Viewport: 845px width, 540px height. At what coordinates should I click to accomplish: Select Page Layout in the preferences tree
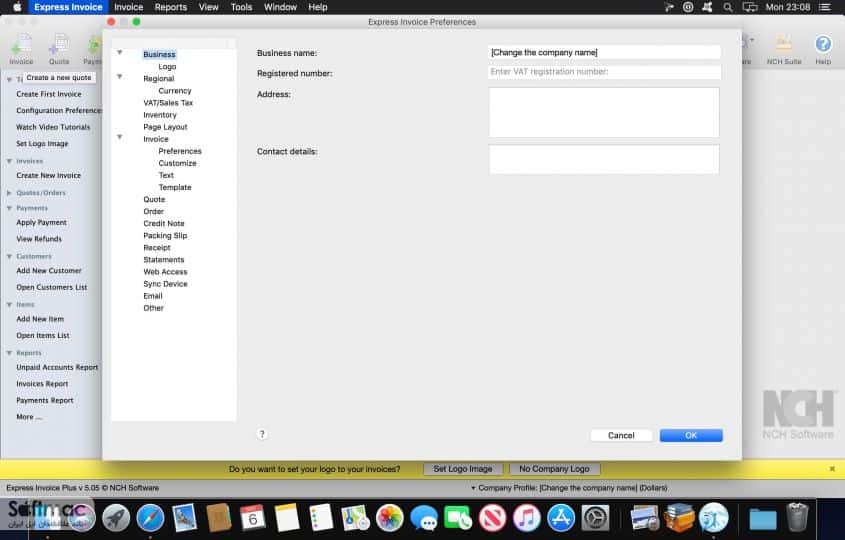tap(165, 127)
